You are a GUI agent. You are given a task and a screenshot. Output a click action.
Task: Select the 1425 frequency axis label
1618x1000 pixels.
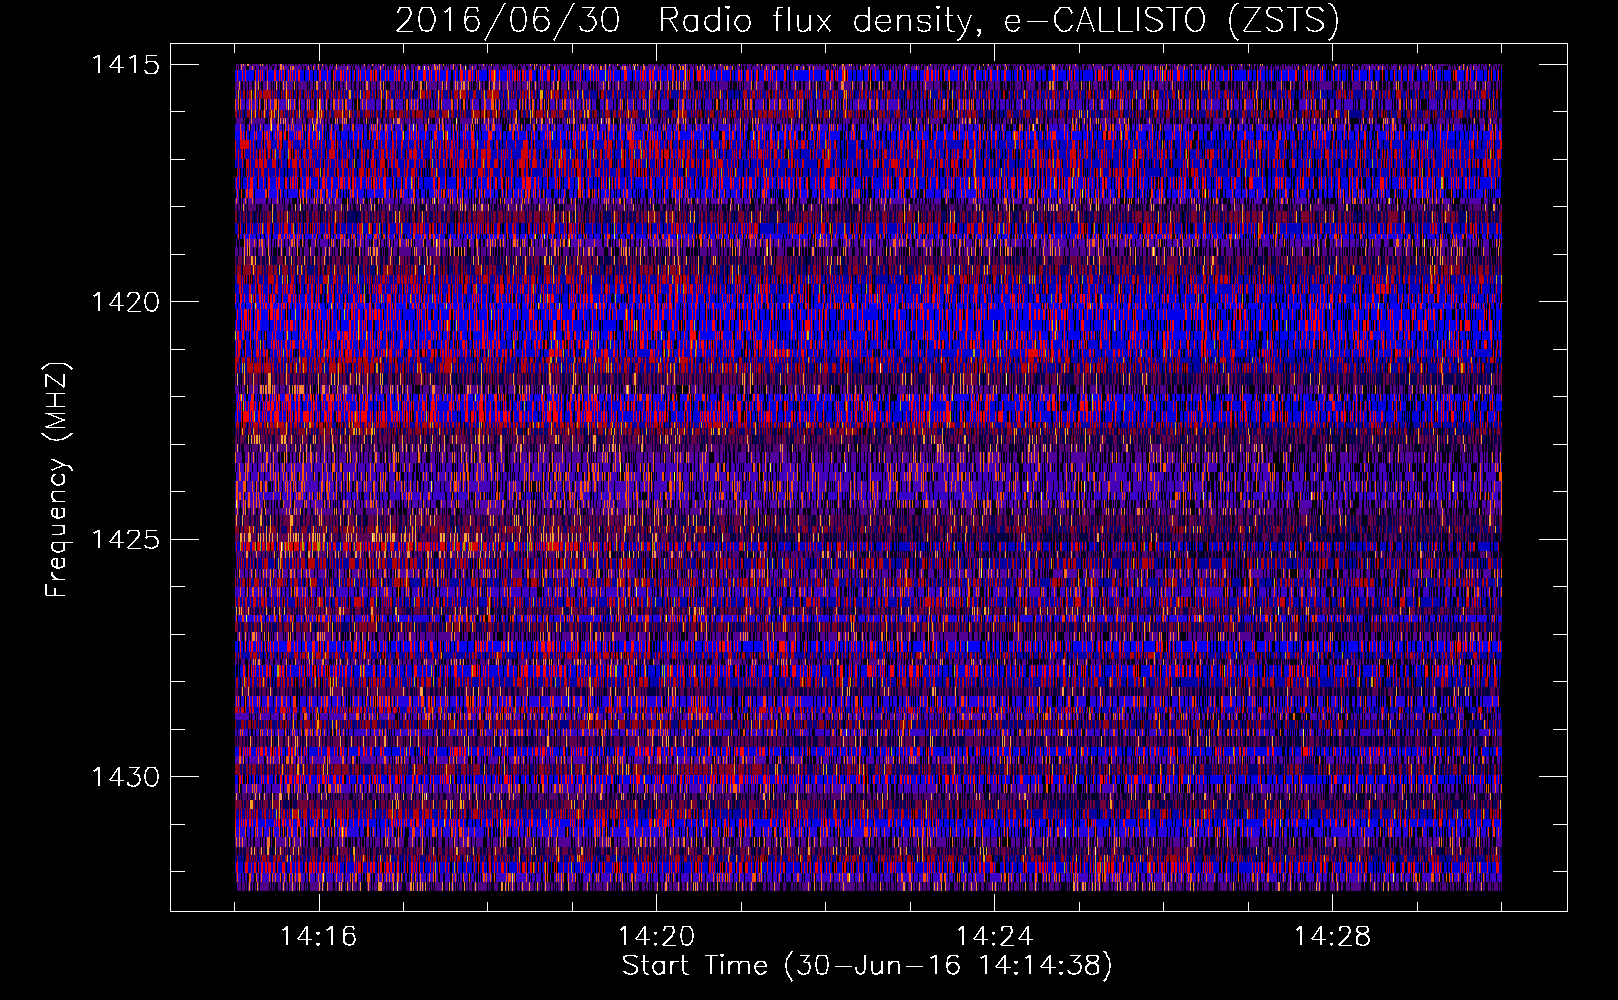[x=125, y=540]
